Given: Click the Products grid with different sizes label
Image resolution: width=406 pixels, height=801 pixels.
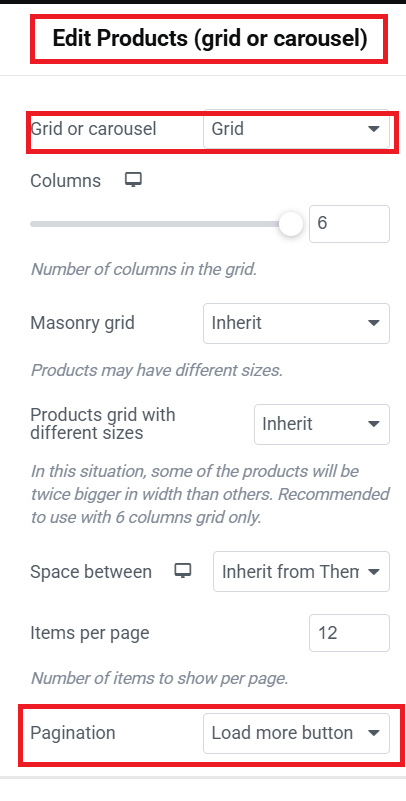Looking at the screenshot, I should [103, 424].
